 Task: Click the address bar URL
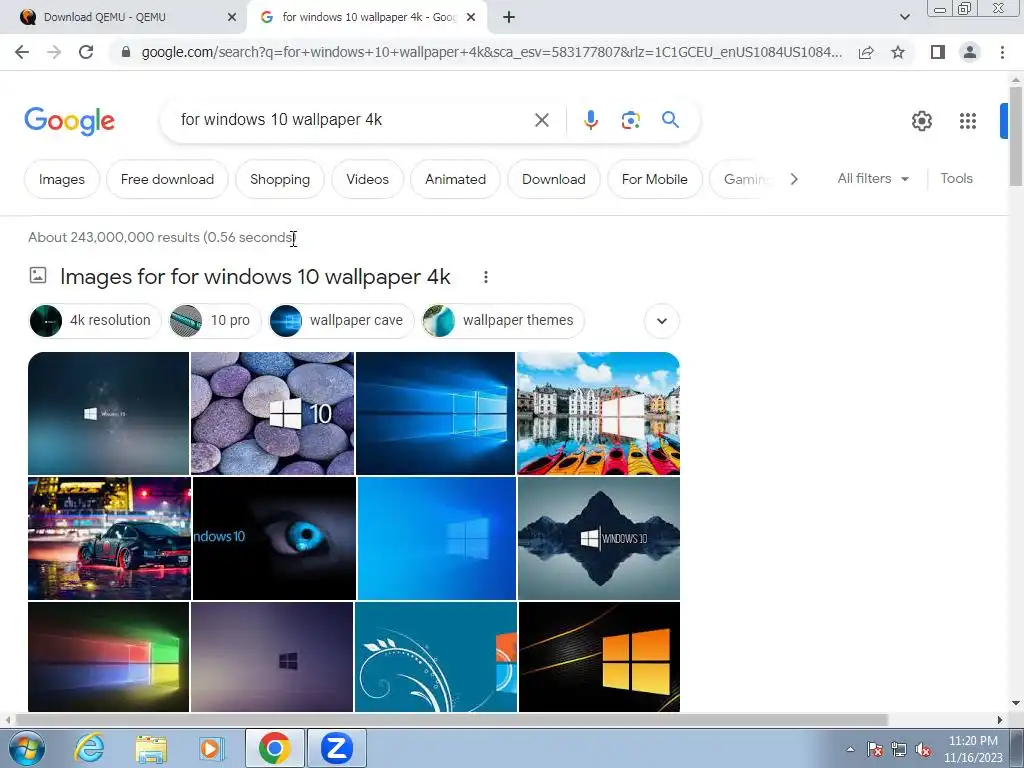coord(491,52)
